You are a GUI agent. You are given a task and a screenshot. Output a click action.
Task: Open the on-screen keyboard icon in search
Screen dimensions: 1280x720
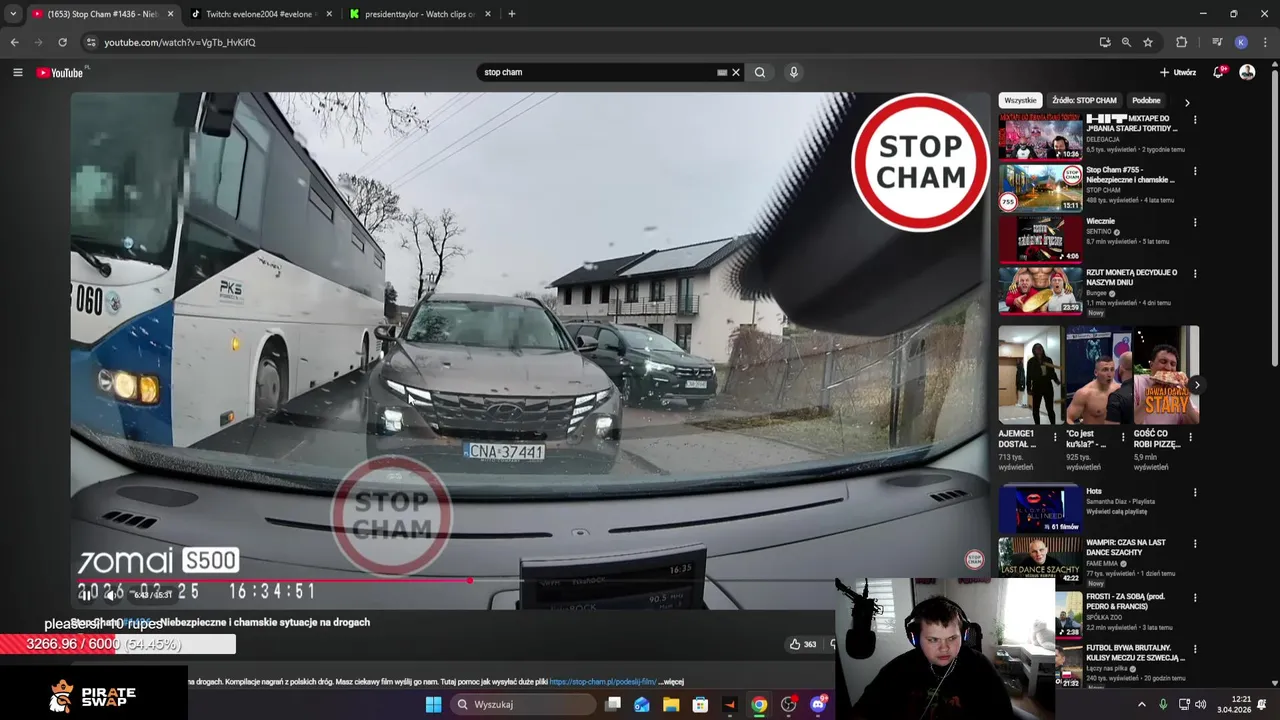coord(722,72)
